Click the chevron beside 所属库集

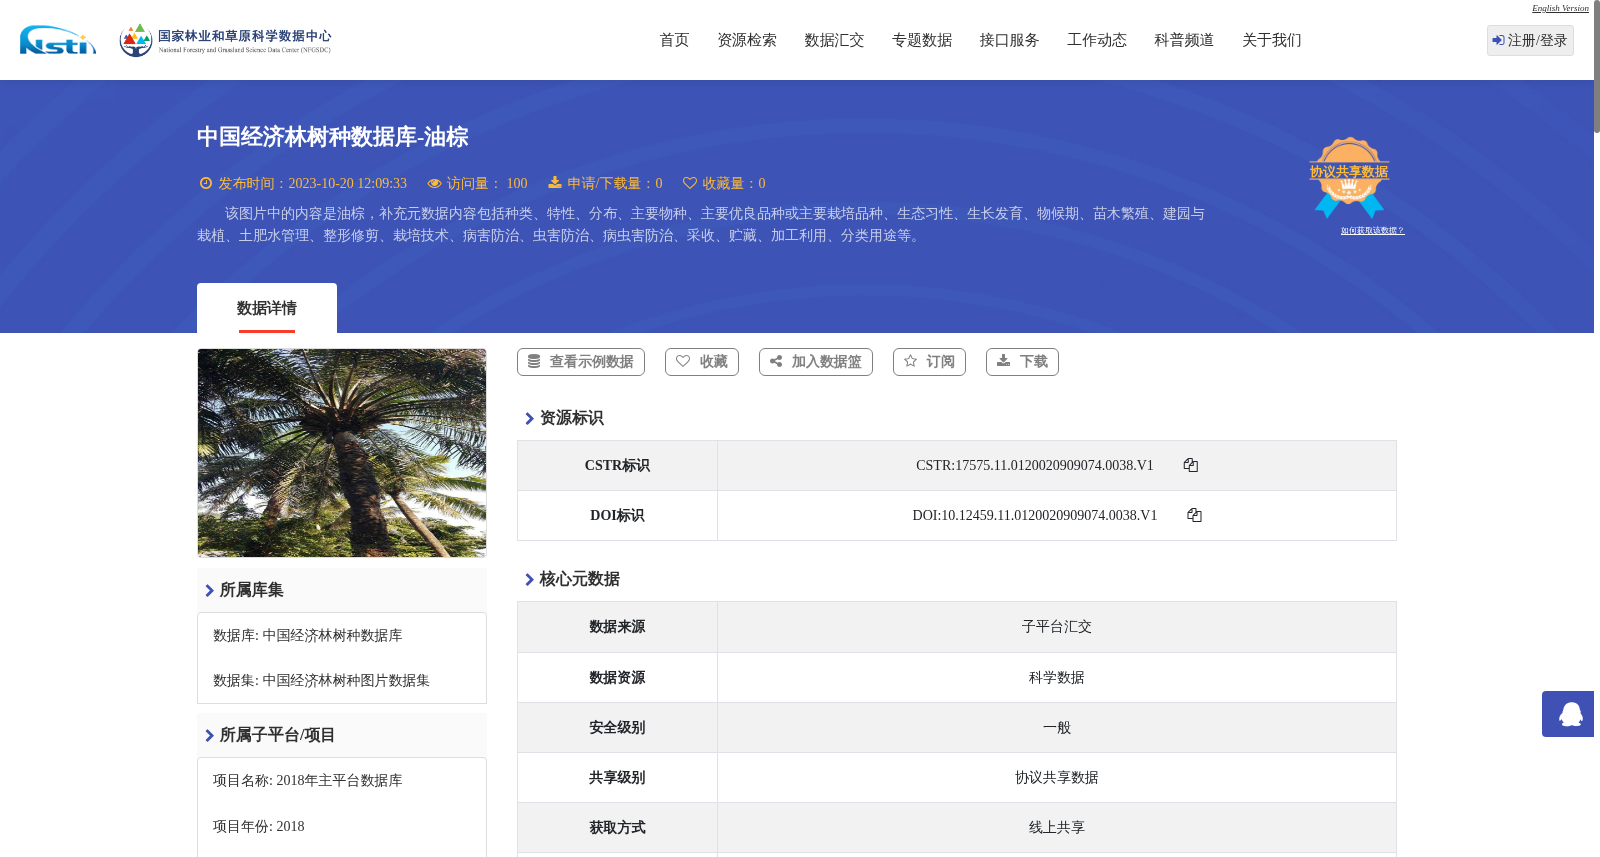(x=209, y=591)
